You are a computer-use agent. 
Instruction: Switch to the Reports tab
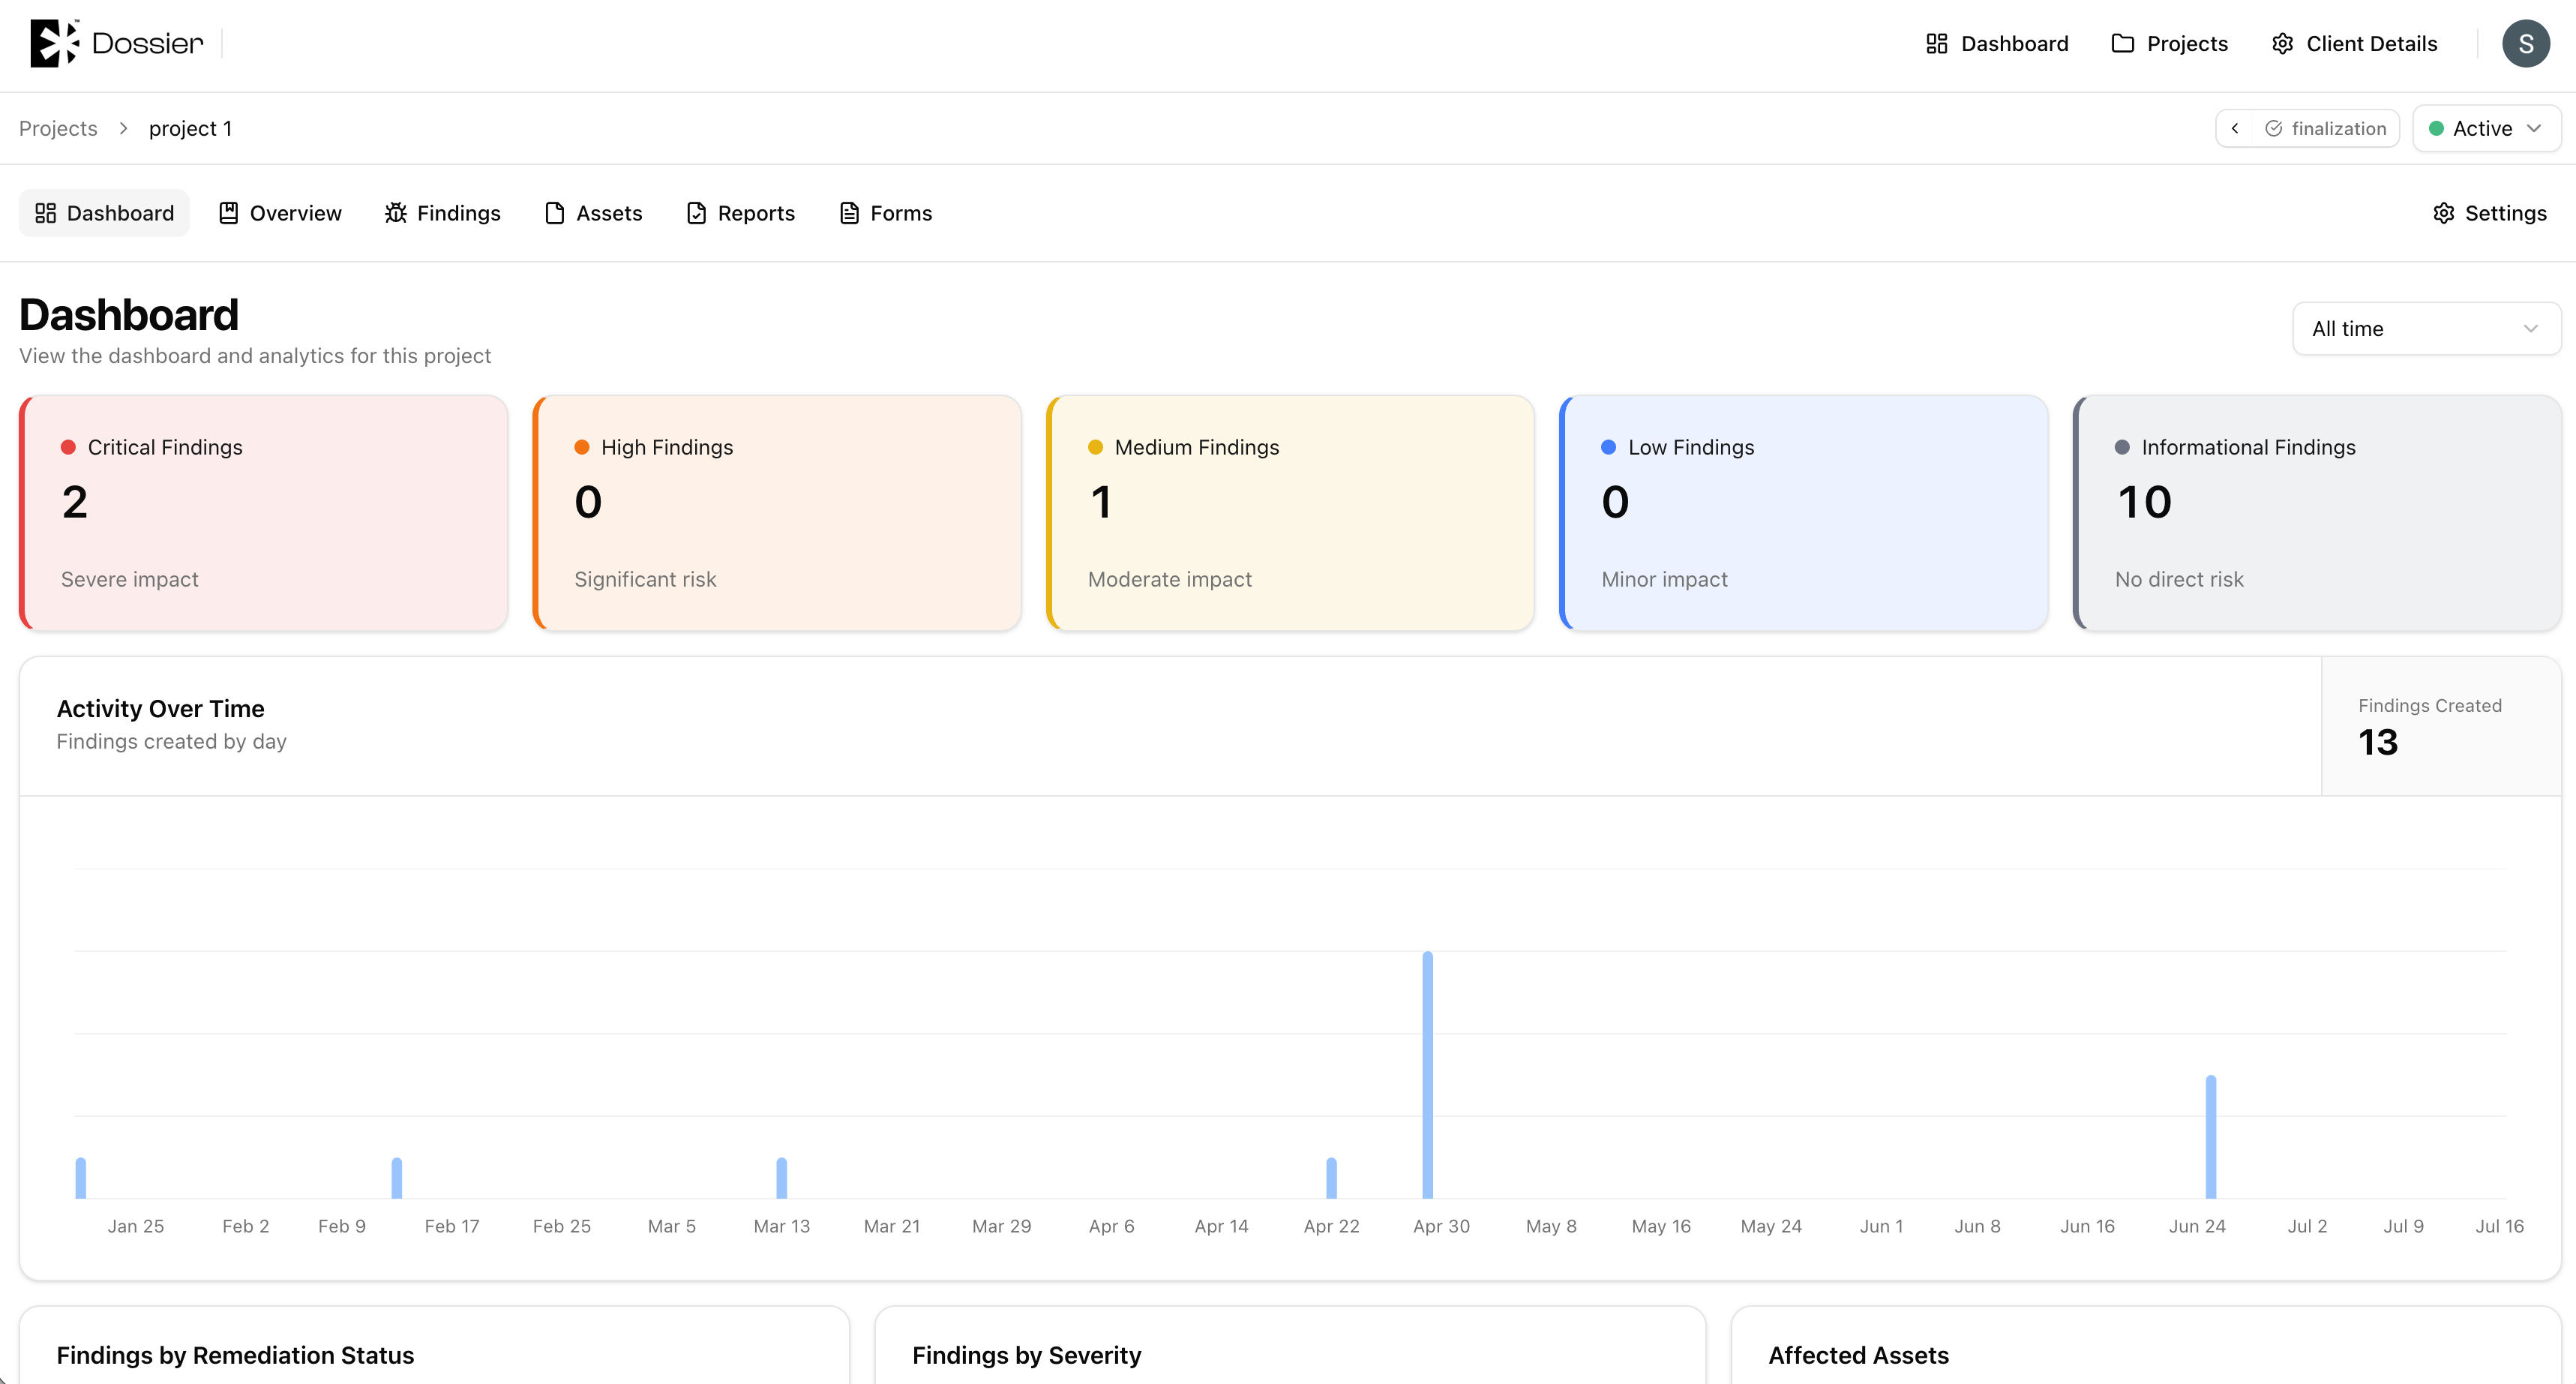pos(741,213)
